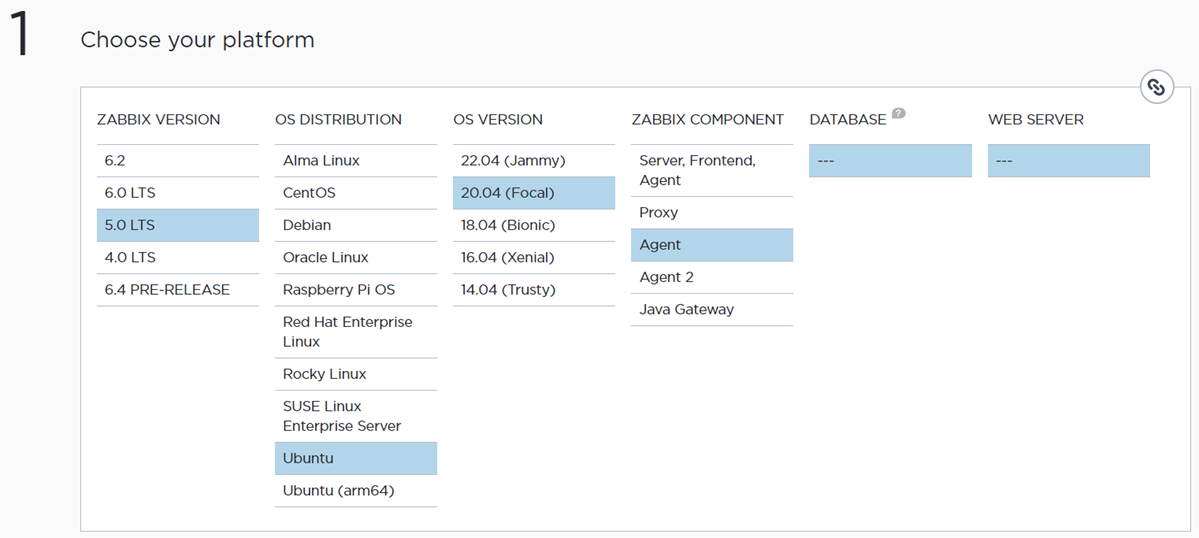Click the WEB SERVER column header
This screenshot has width=1199, height=538.
(1035, 120)
